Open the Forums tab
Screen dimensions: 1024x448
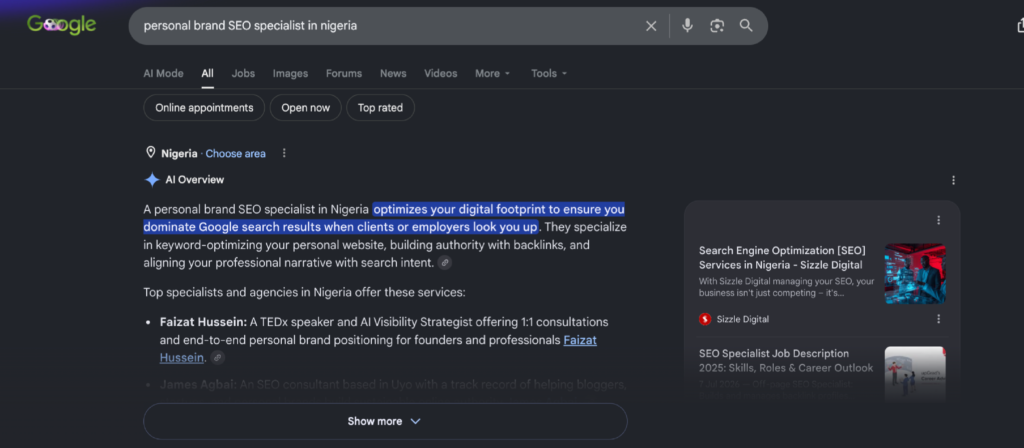pos(344,73)
